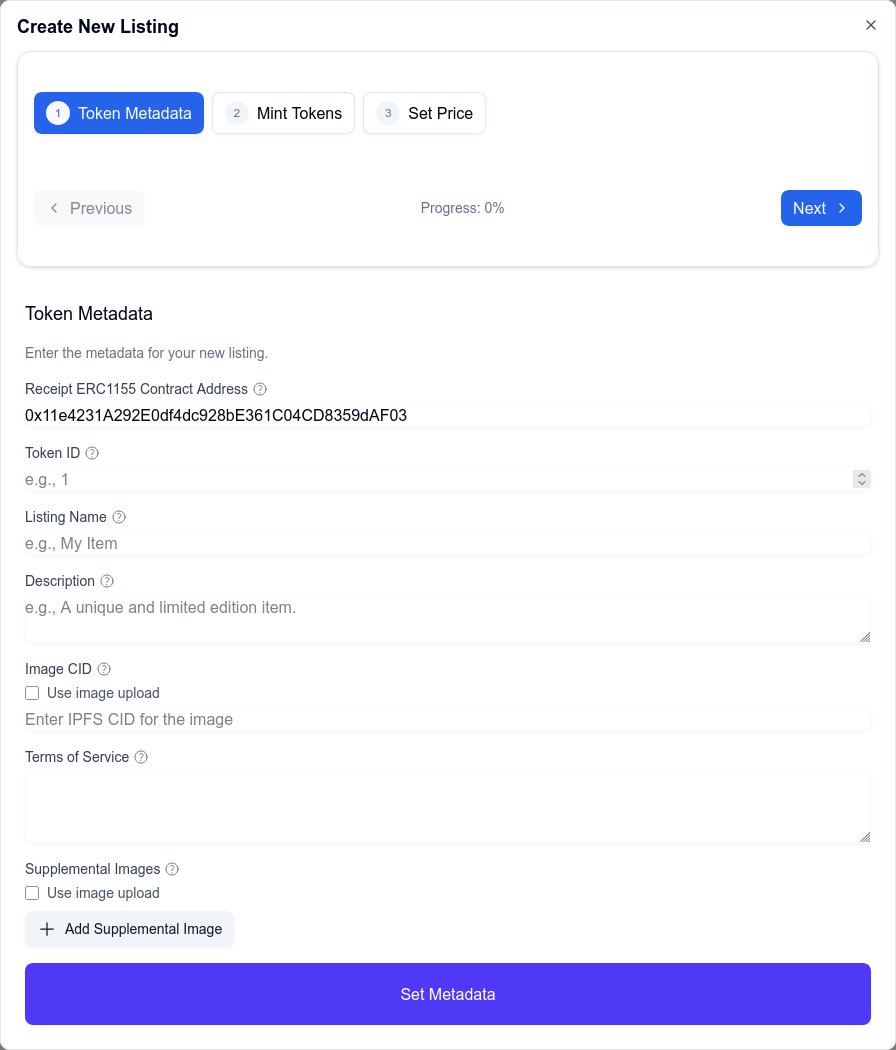Screen dimensions: 896x1050
Task: Switch to the Set Price step
Action: 424,113
